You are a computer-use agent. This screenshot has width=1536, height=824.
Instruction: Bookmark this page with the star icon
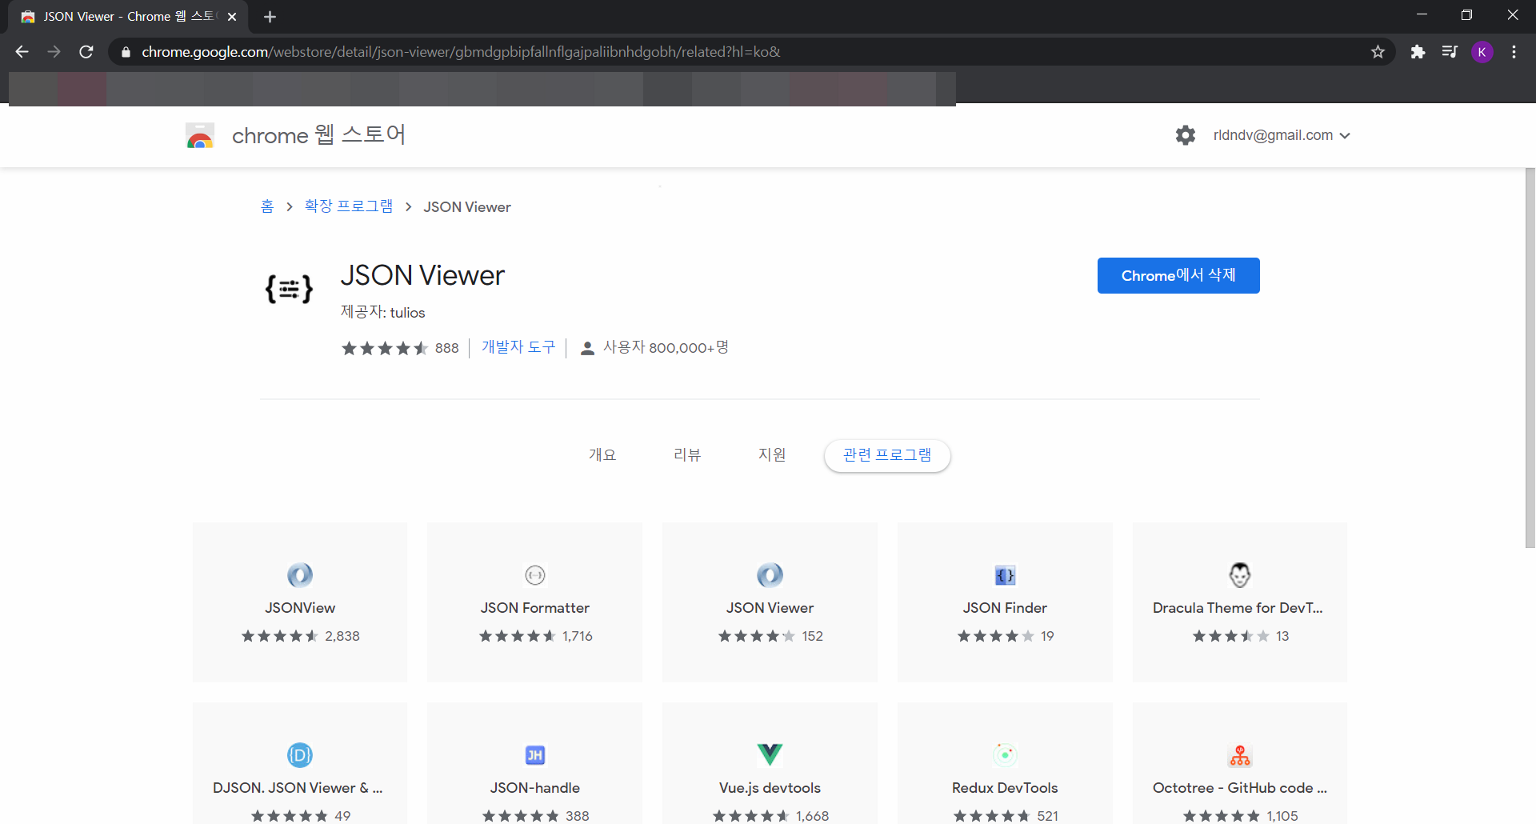pyautogui.click(x=1378, y=52)
